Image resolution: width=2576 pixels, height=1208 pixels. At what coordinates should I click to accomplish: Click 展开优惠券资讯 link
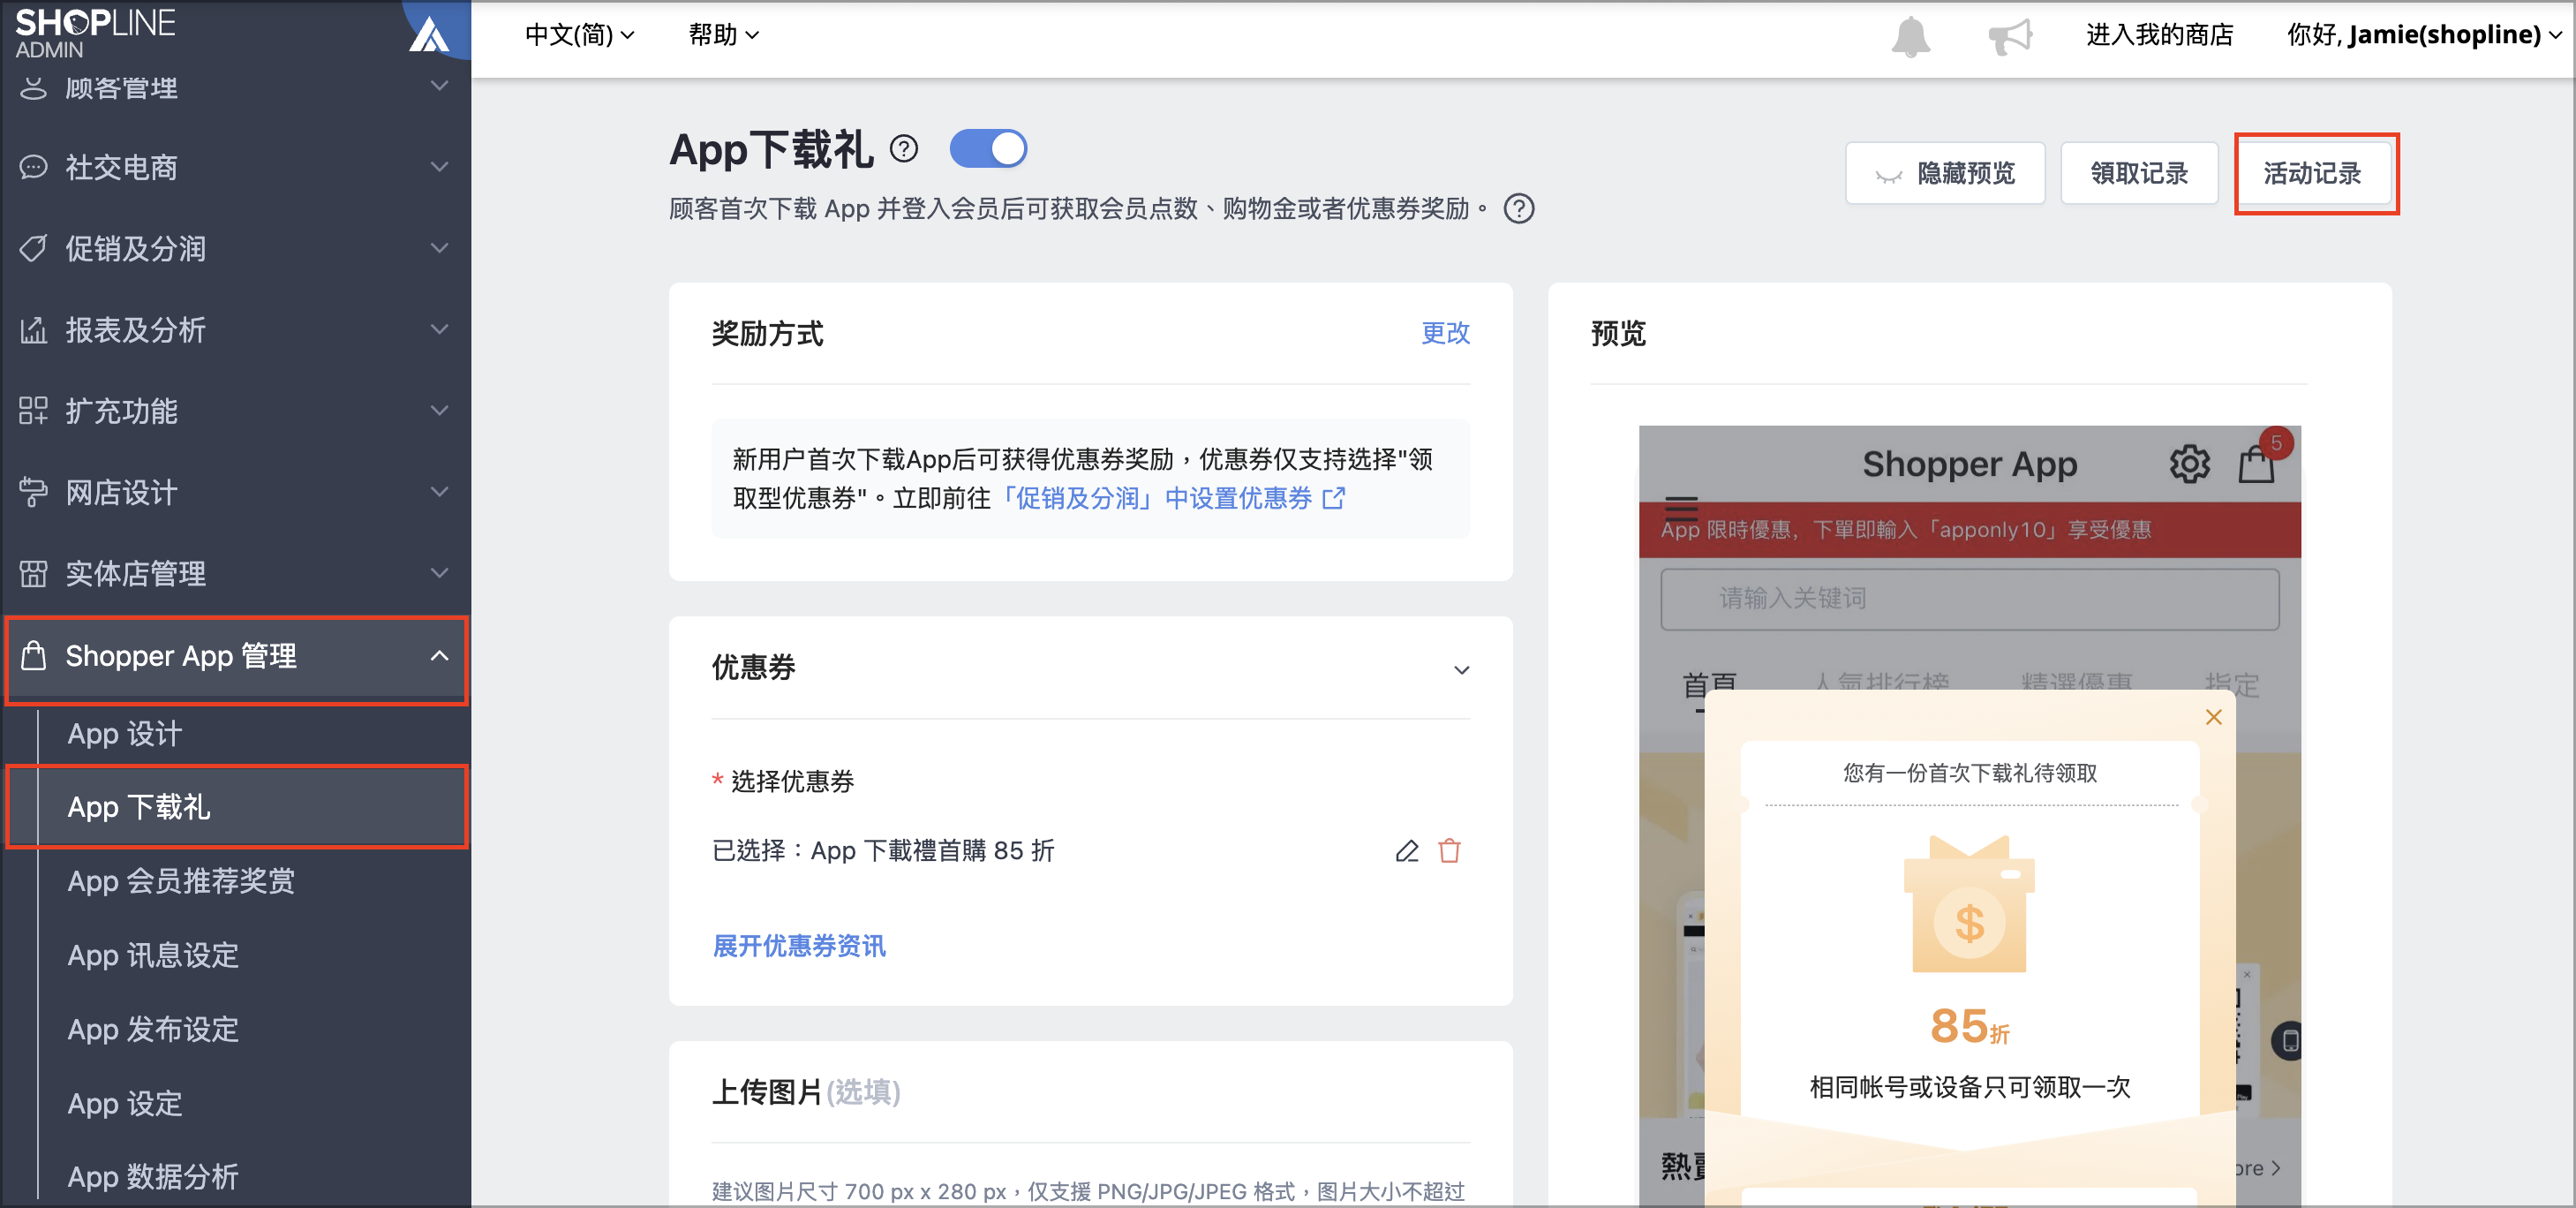799,946
